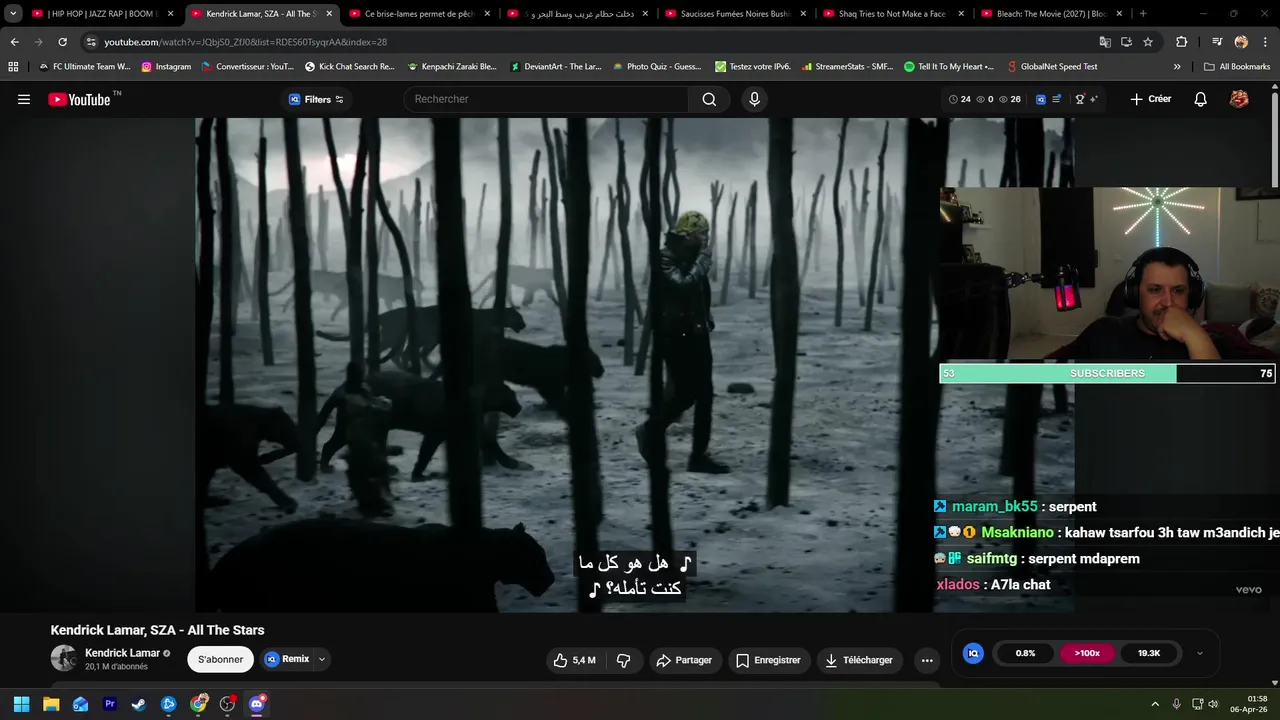Image resolution: width=1280 pixels, height=720 pixels.
Task: Translate this page icon in address bar
Action: click(1105, 42)
